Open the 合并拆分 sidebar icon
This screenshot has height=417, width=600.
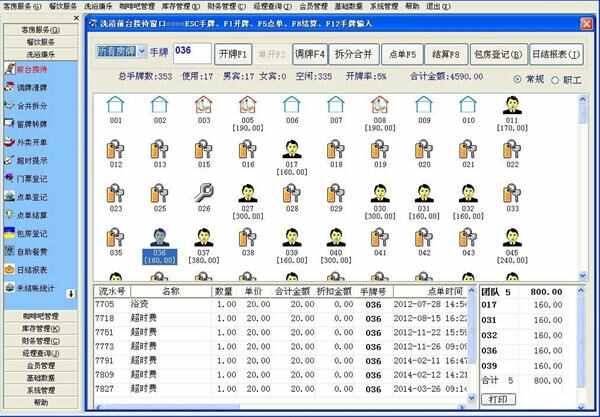tap(10, 105)
